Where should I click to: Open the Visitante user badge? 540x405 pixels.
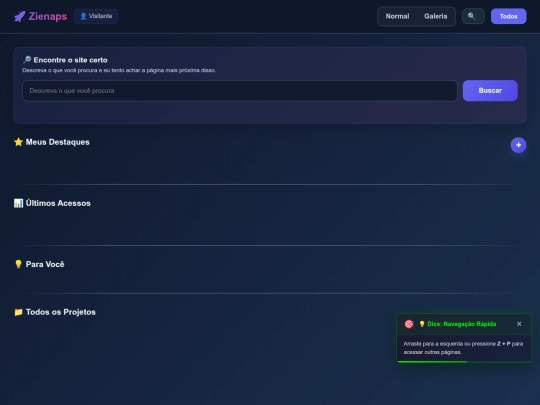click(96, 16)
